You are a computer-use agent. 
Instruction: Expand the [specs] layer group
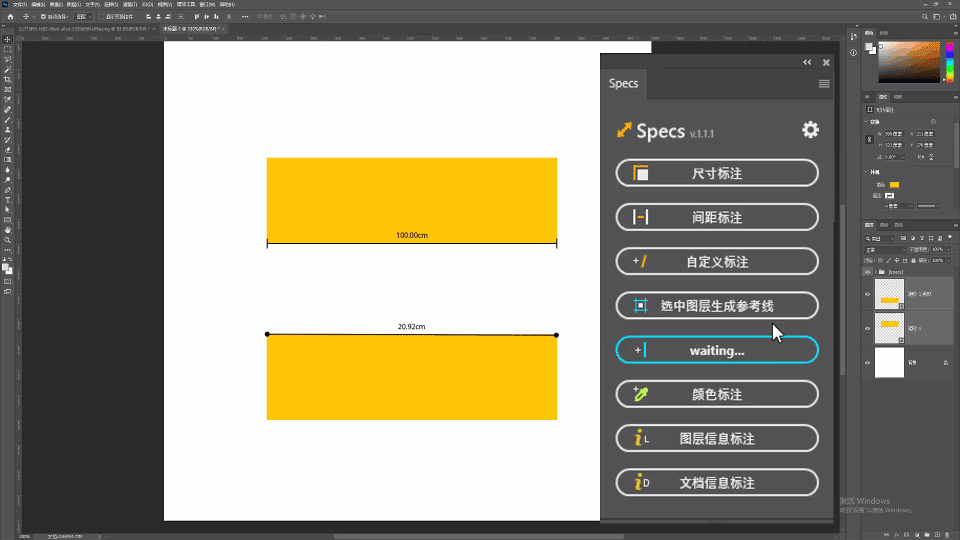coord(876,272)
